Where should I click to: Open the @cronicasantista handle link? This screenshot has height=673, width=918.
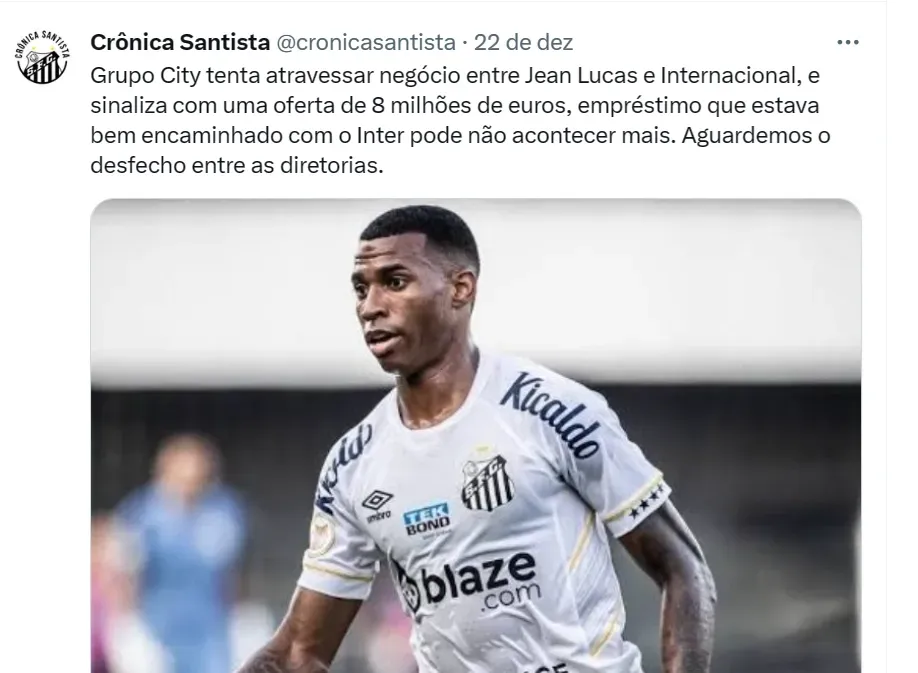click(x=365, y=42)
